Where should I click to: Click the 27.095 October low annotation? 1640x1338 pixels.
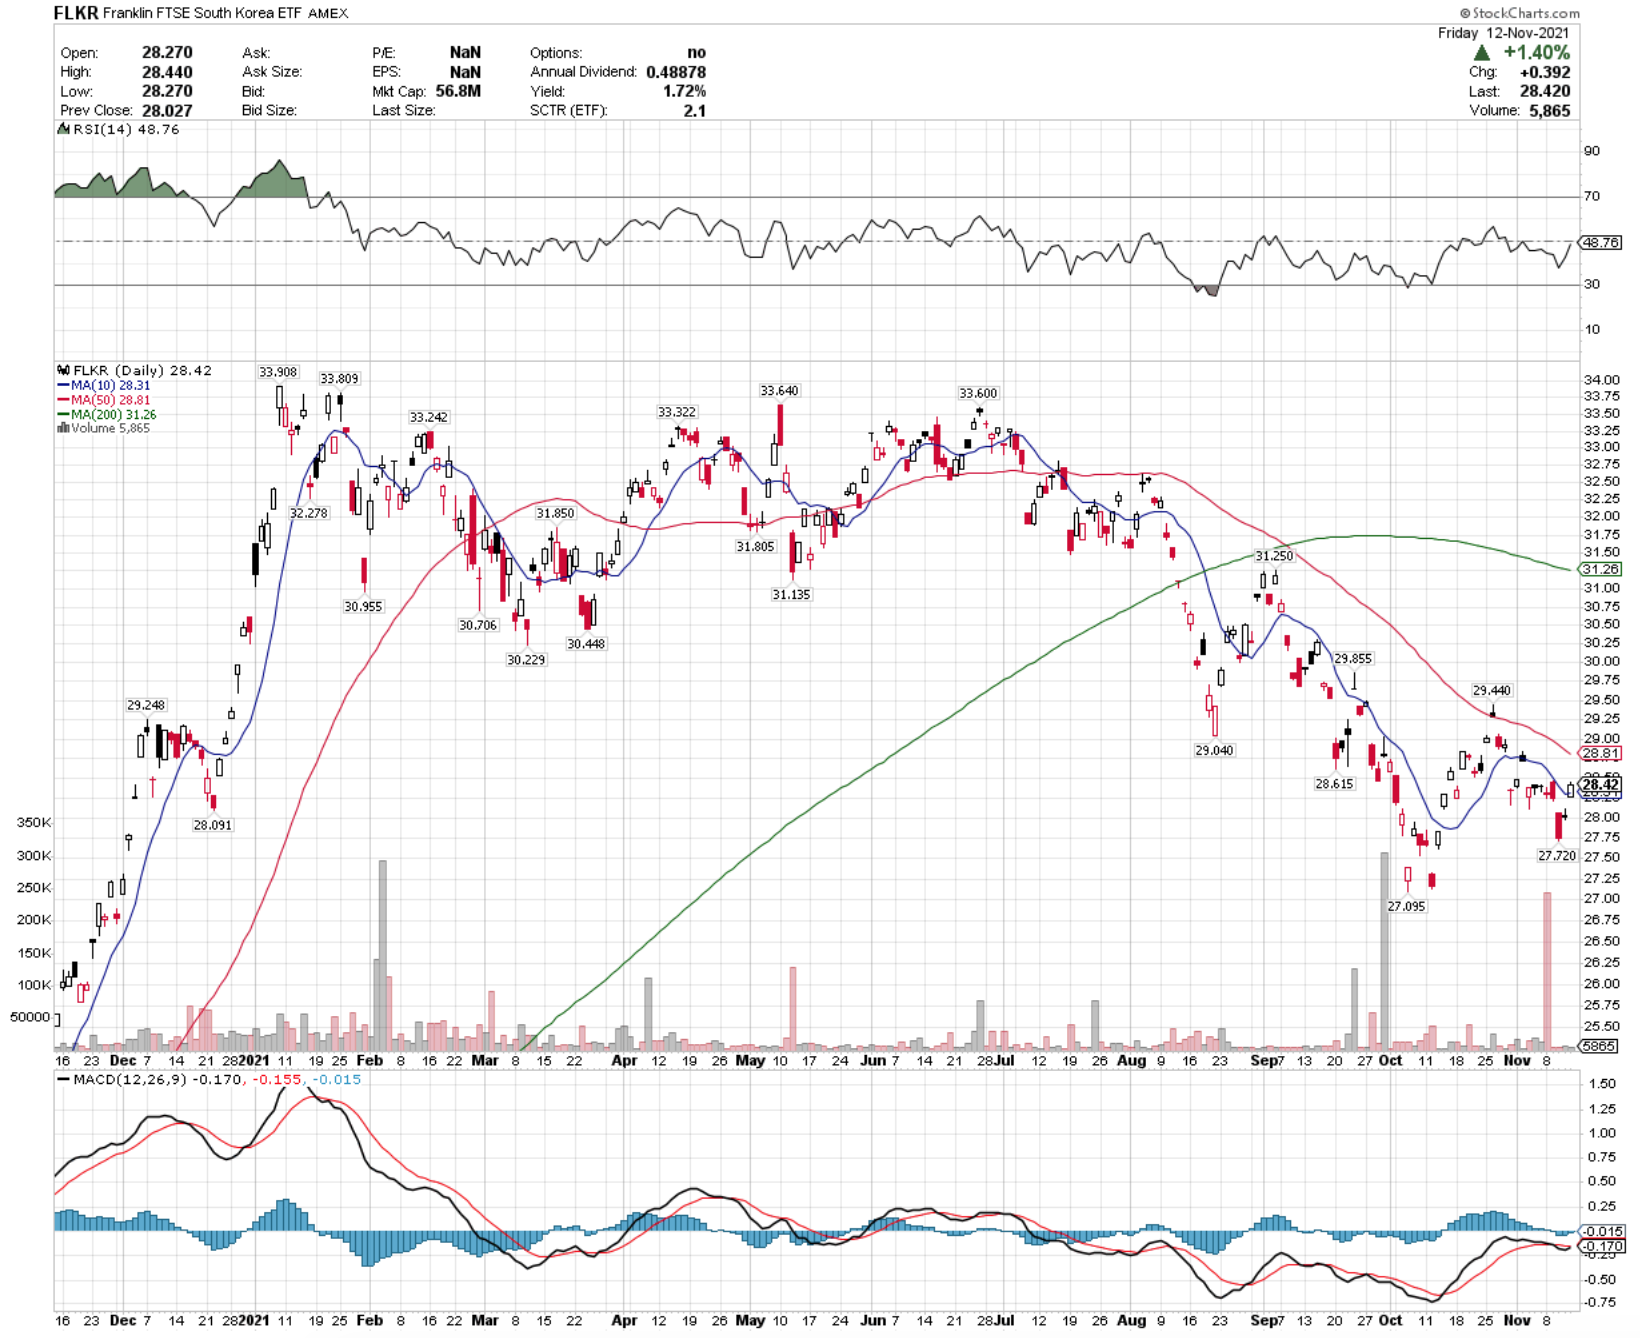click(1406, 907)
